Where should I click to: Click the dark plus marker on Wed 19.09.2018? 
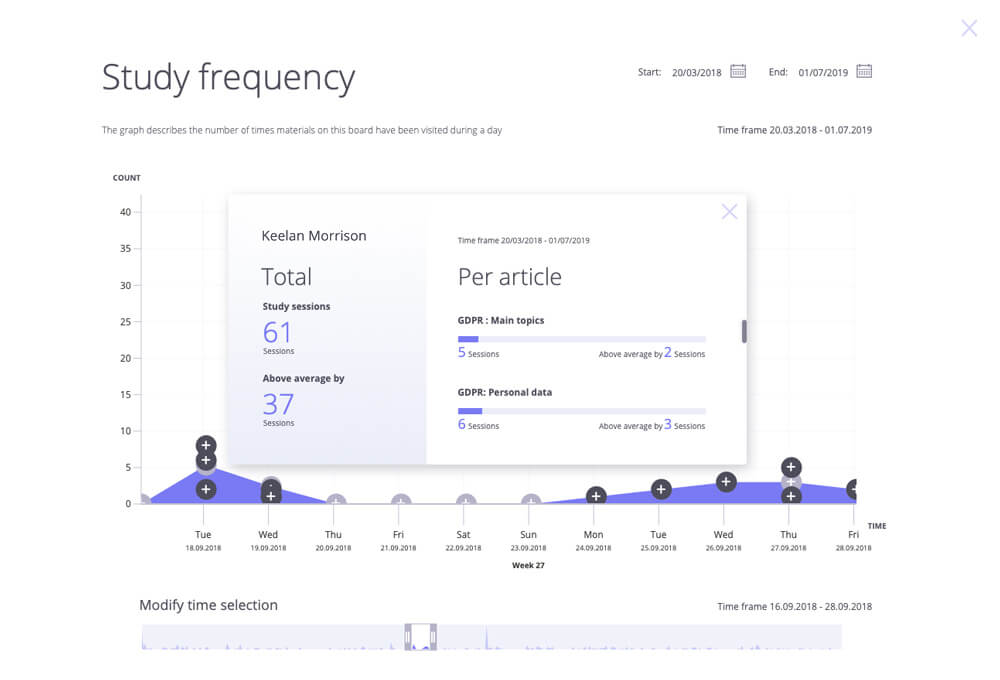[271, 495]
